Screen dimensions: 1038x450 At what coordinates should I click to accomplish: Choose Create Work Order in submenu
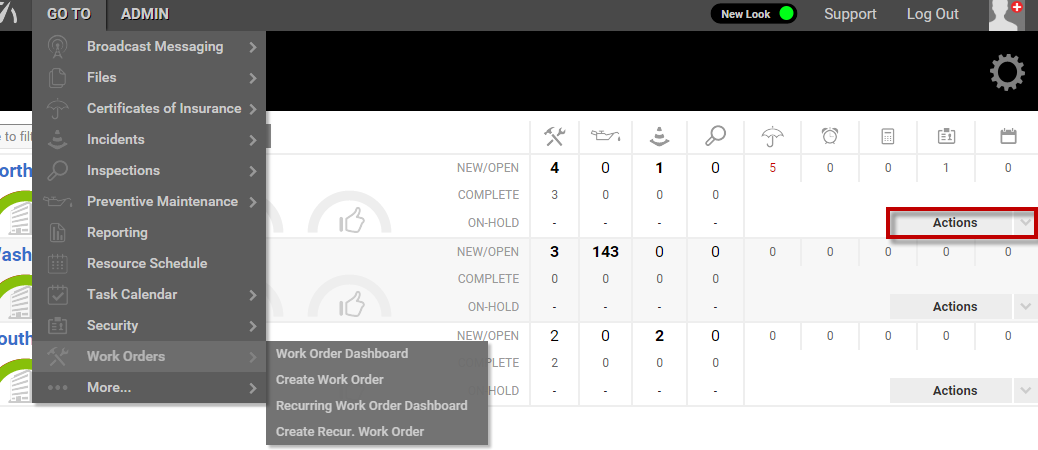click(x=330, y=380)
